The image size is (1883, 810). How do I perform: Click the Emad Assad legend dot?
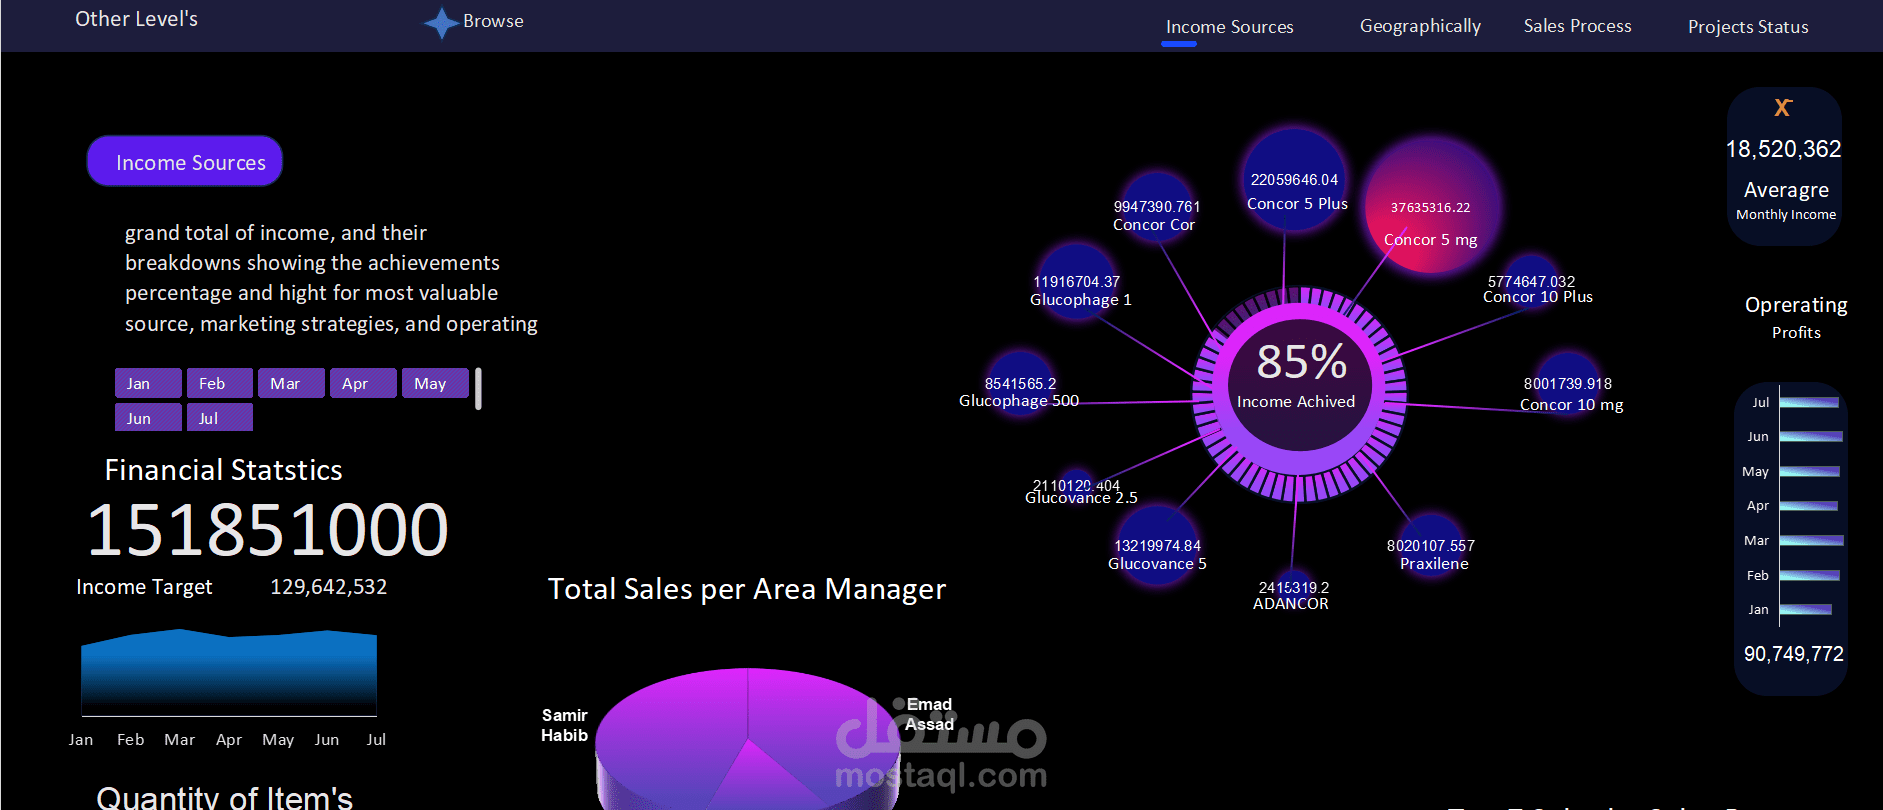click(898, 704)
